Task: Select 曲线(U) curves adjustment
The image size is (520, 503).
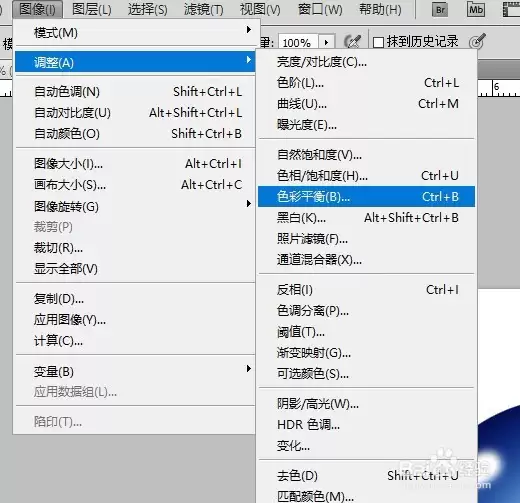Action: (366, 104)
